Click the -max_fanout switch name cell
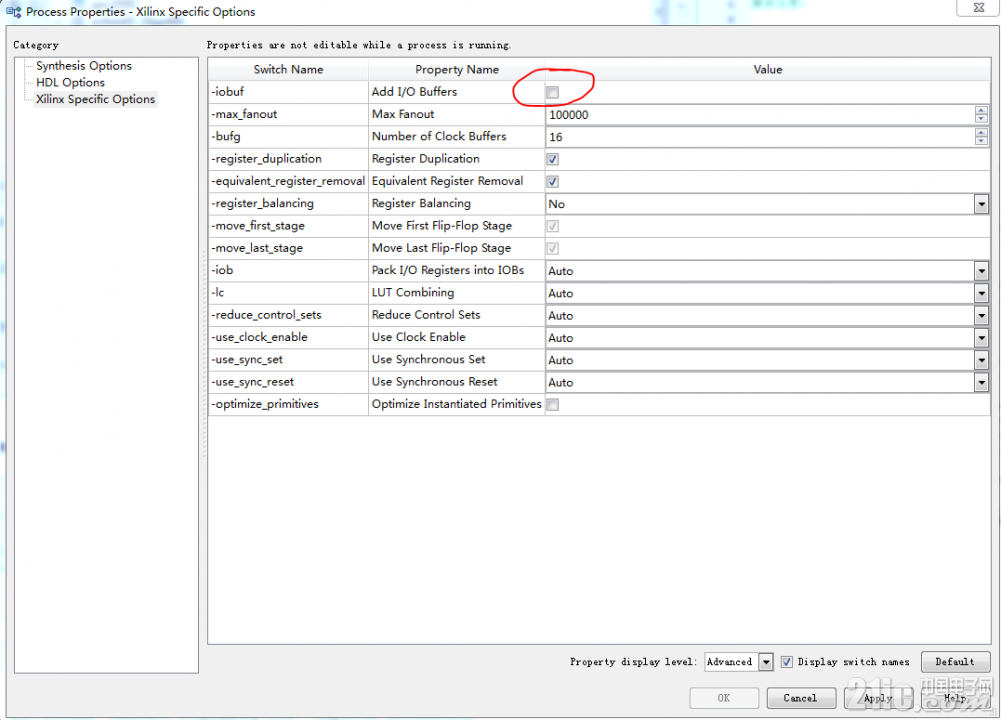Screen dimensions: 1001x720 click(x=289, y=114)
